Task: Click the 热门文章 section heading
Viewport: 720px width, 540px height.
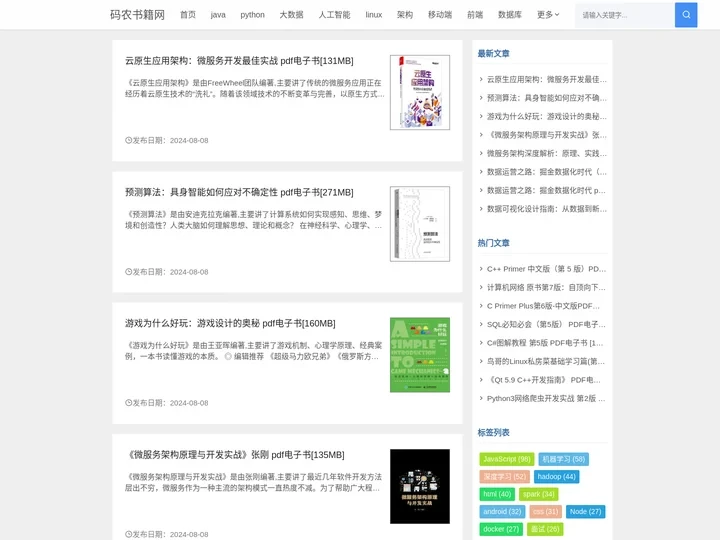Action: (494, 243)
